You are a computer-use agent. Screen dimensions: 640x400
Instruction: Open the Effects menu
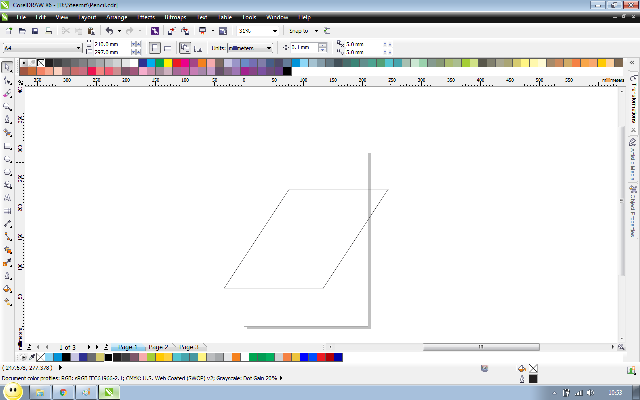tap(146, 17)
